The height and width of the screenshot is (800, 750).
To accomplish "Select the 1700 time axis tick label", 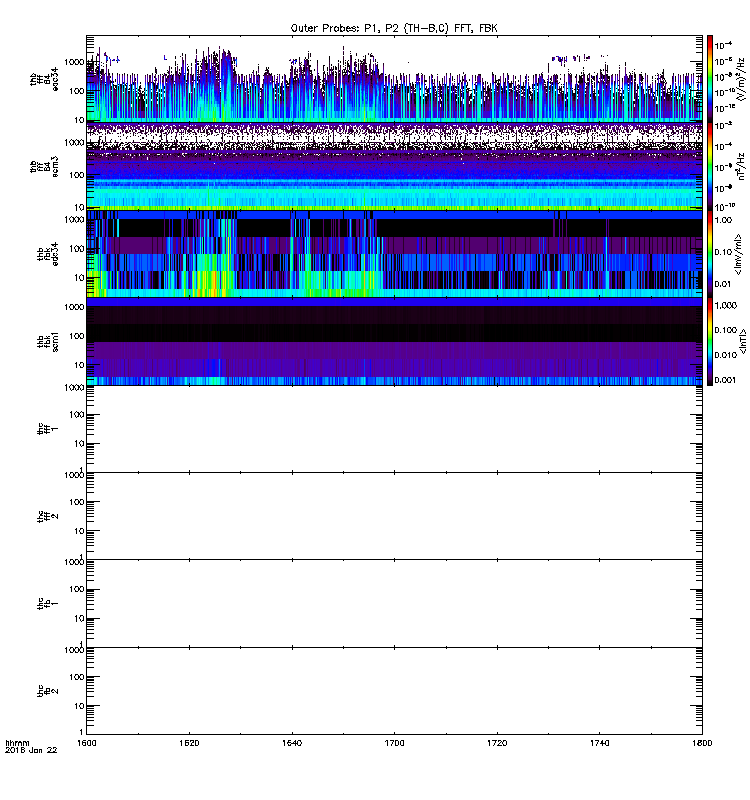I will point(395,744).
